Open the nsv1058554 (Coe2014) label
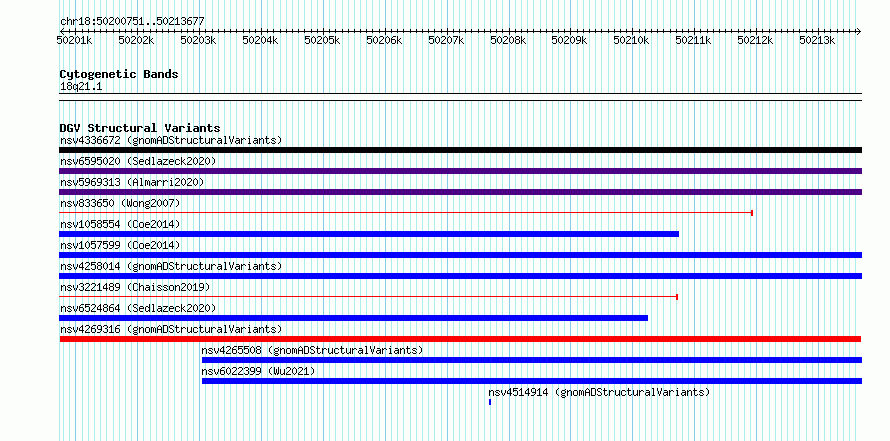Image resolution: width=890 pixels, height=441 pixels. [120, 224]
